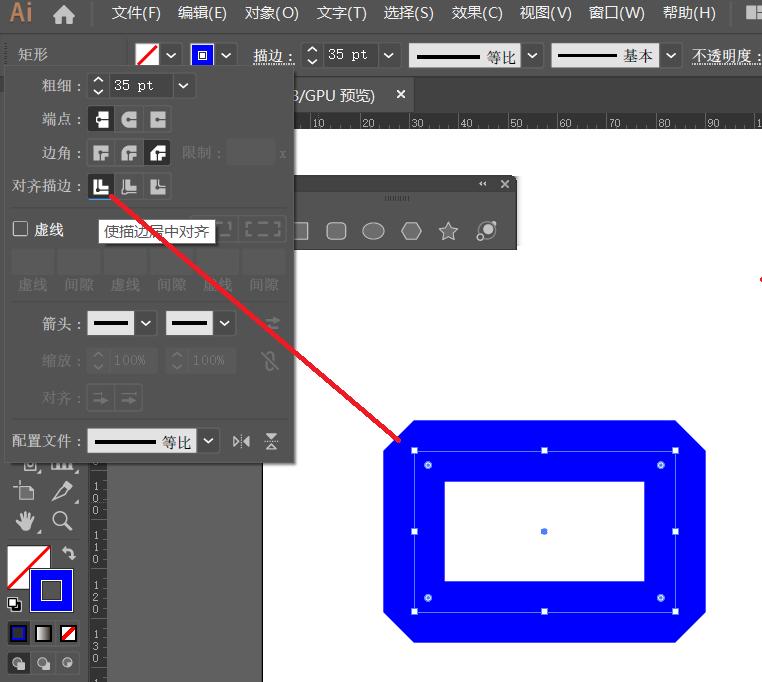Close the floating shape tools panel
This screenshot has height=682, width=762.
(505, 184)
